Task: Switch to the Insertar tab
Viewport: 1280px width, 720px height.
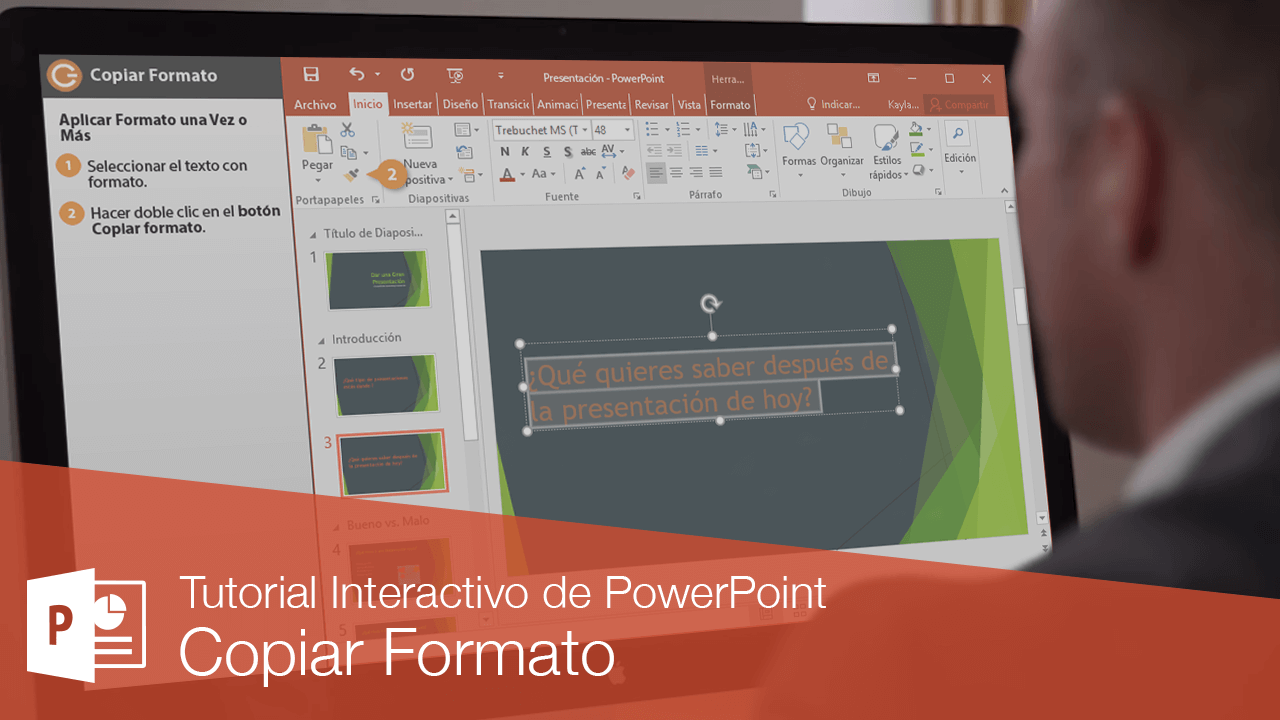Action: click(x=412, y=104)
